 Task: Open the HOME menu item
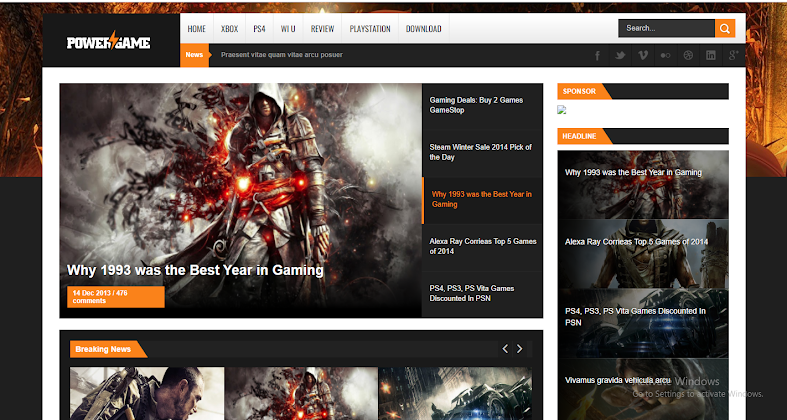tap(196, 29)
